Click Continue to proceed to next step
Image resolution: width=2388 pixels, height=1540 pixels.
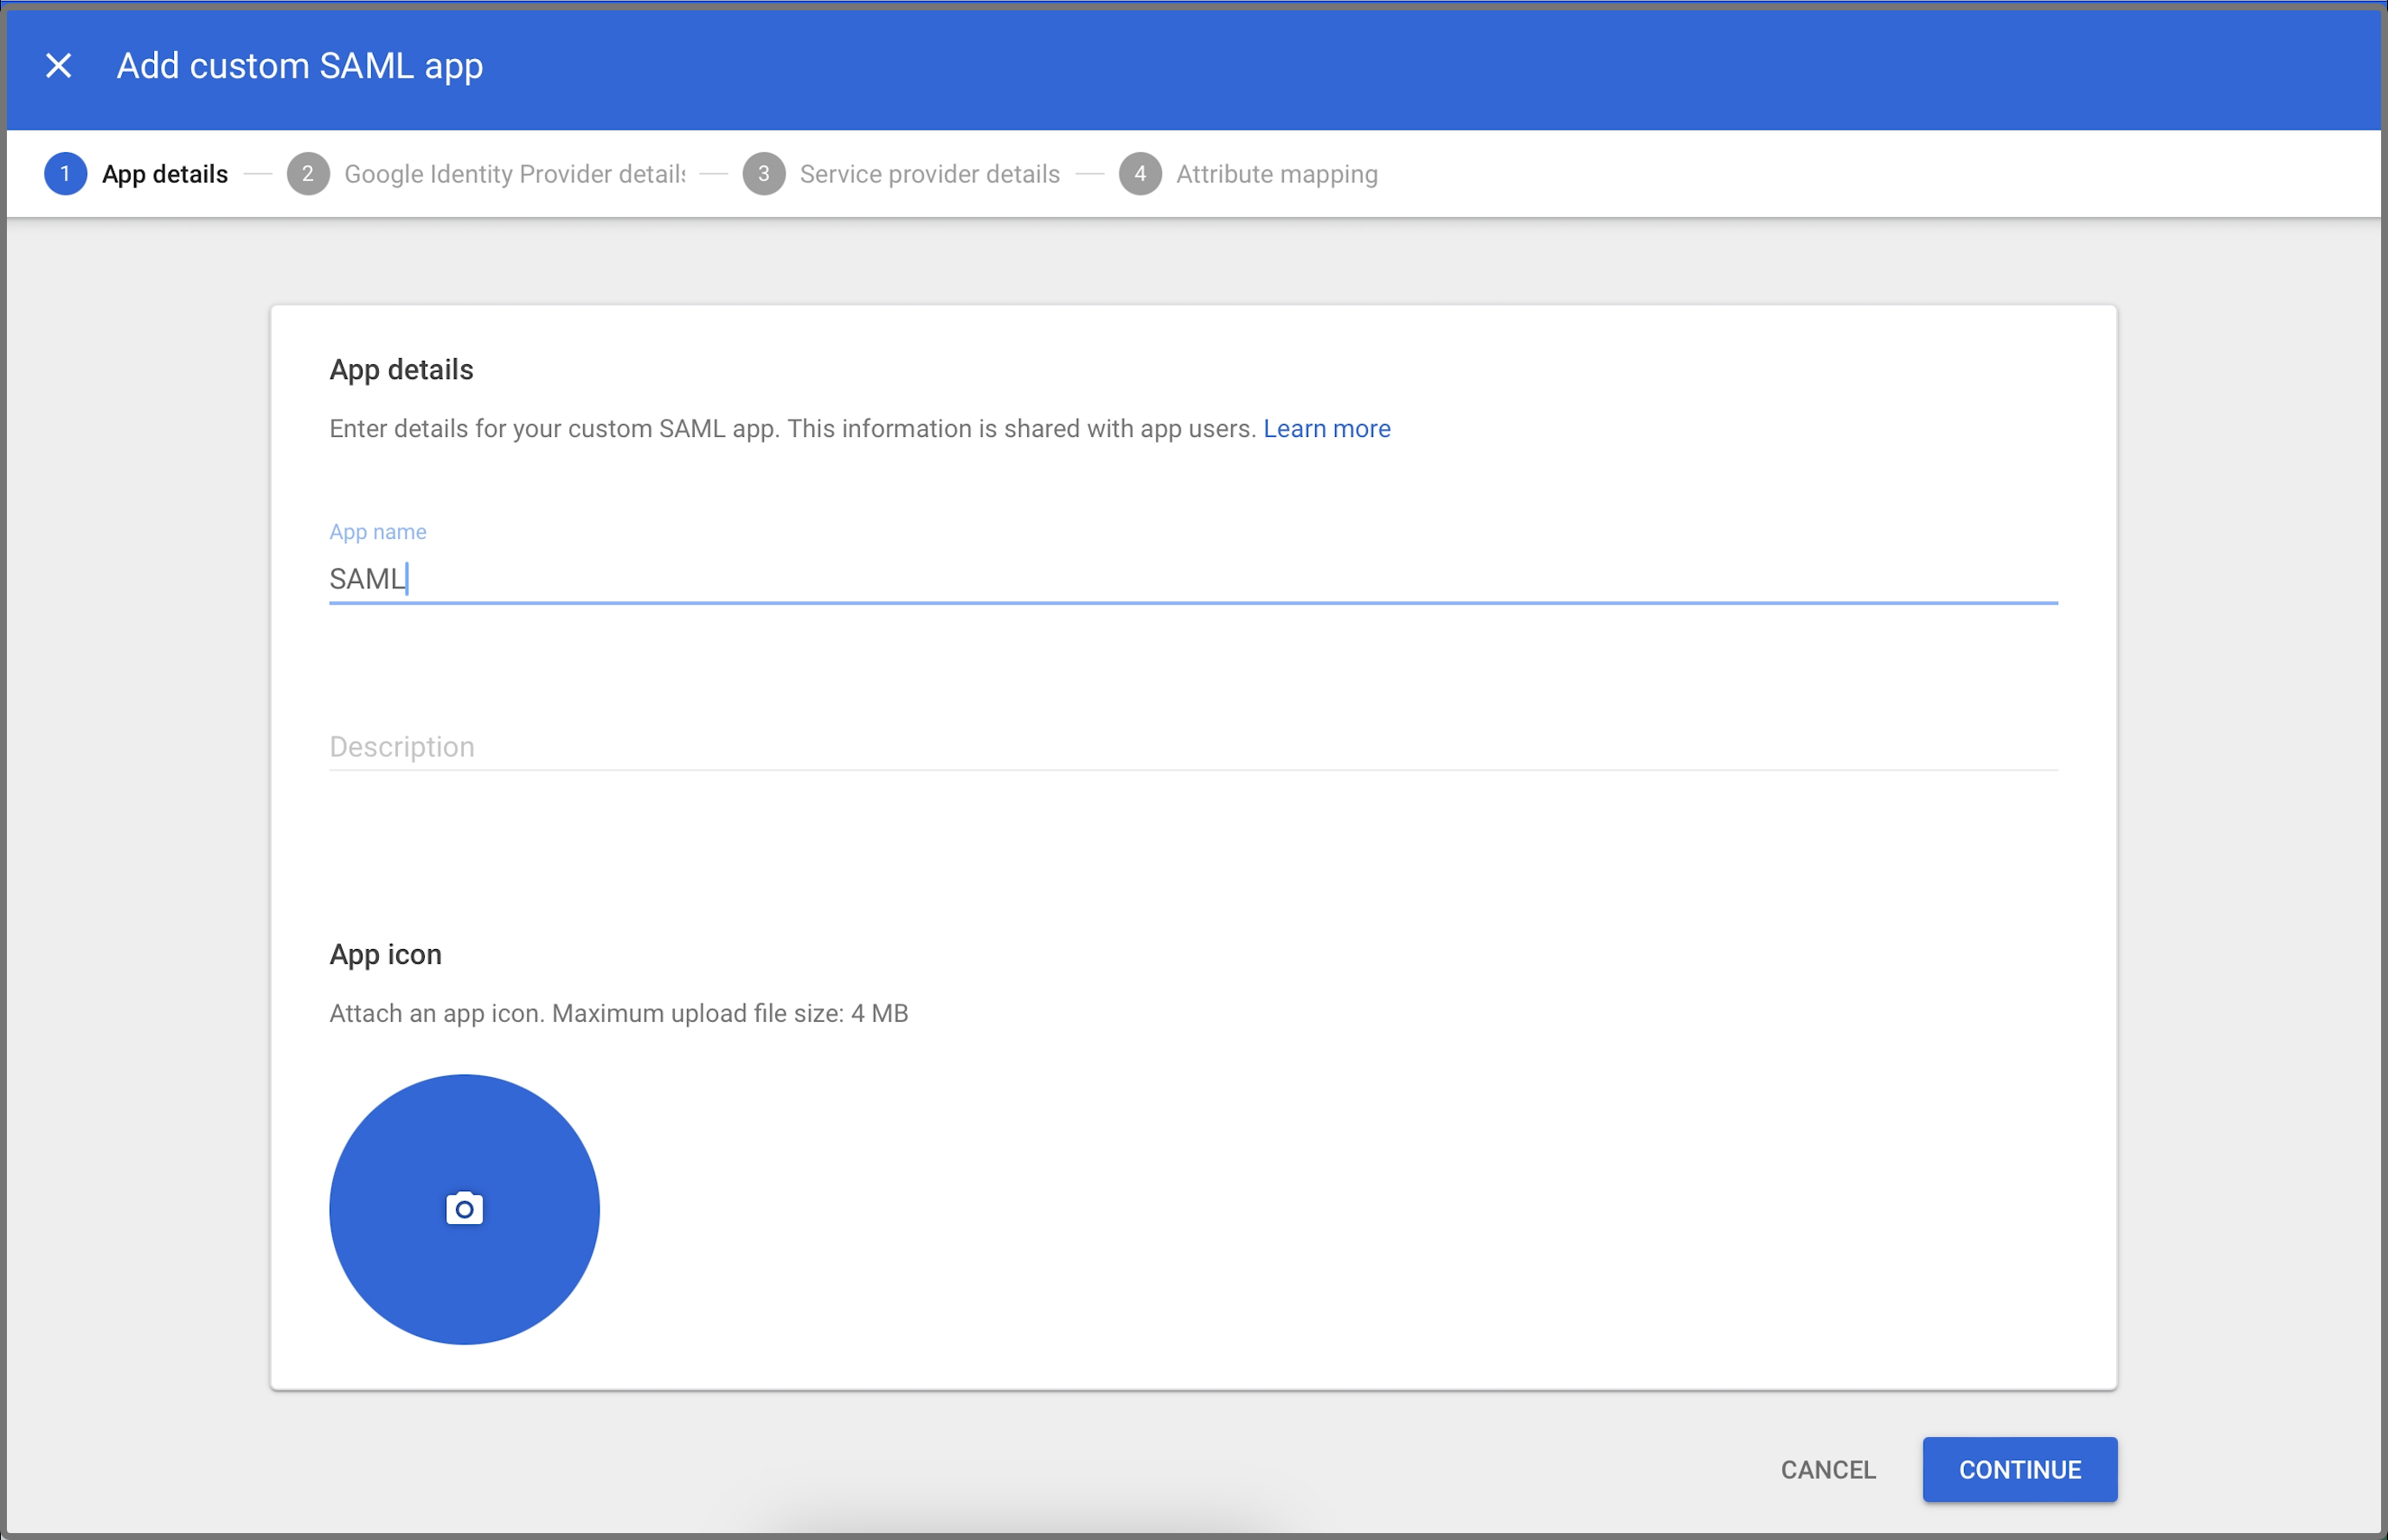[x=2019, y=1469]
